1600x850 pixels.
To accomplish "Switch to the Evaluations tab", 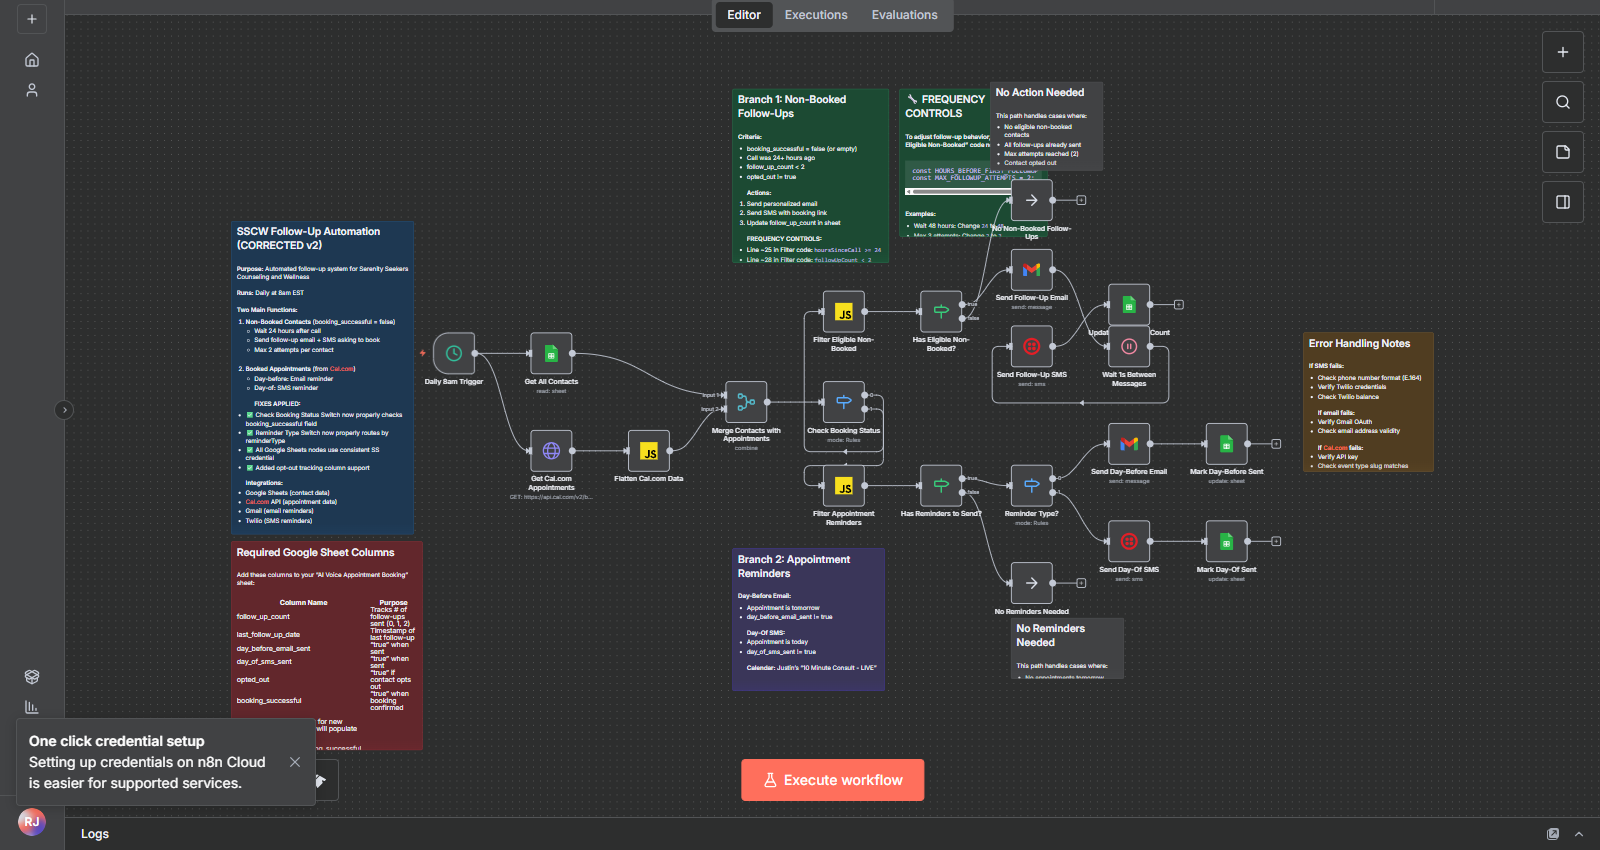I will tap(904, 15).
